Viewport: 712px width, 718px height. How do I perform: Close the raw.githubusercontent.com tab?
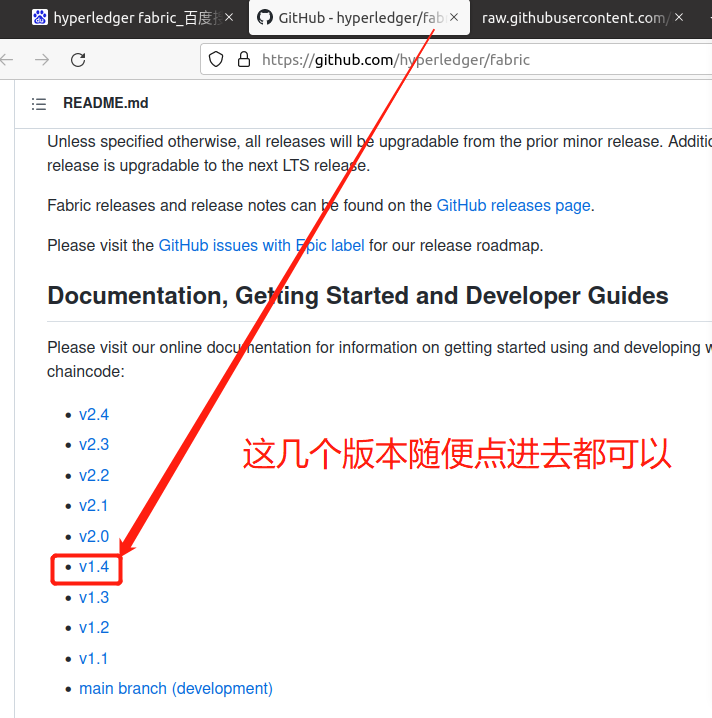click(x=679, y=17)
